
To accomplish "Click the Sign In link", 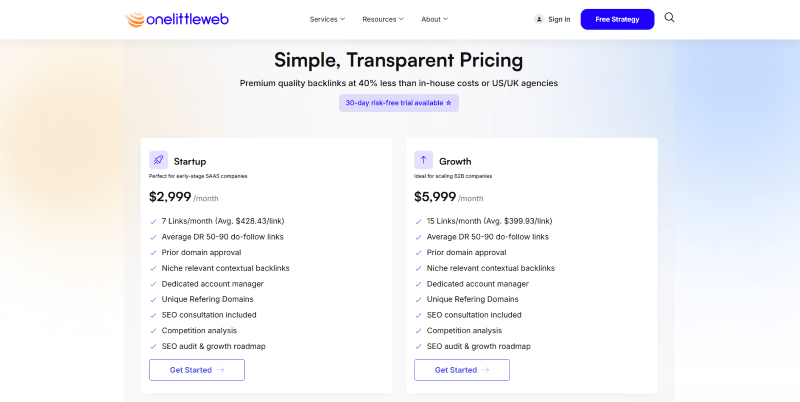I will pos(559,19).
